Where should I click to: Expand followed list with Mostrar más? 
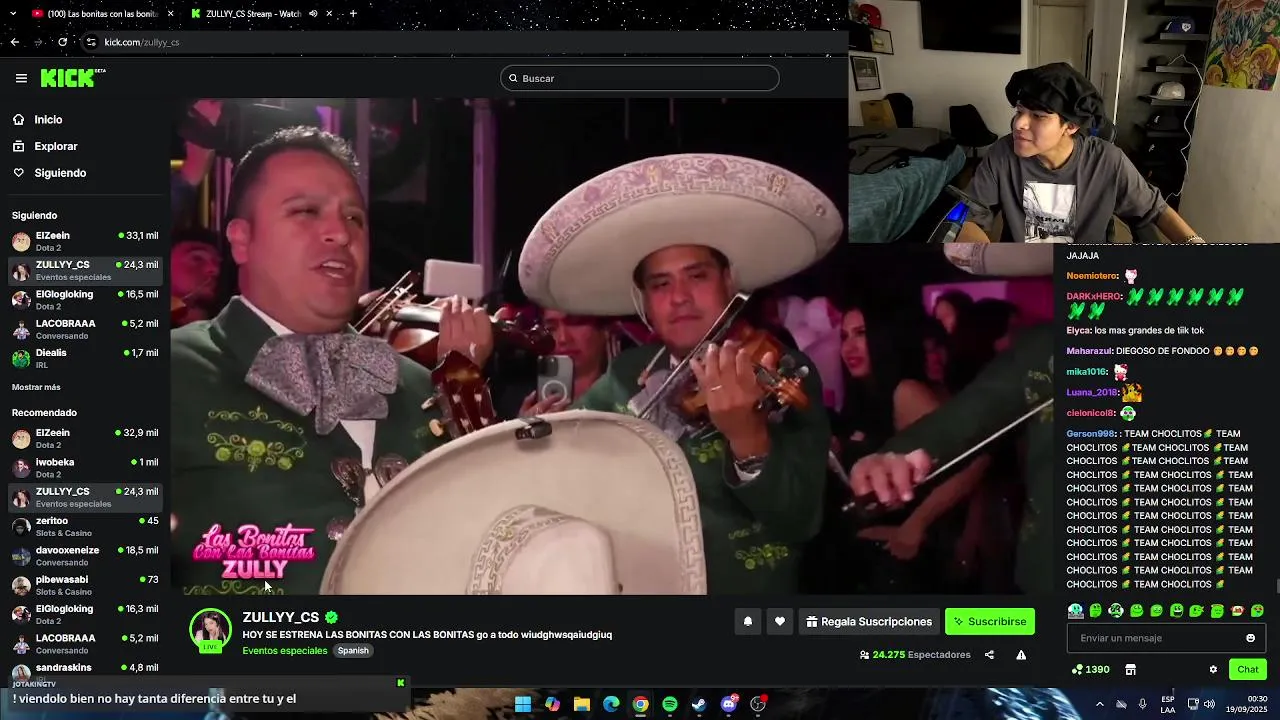[x=36, y=387]
